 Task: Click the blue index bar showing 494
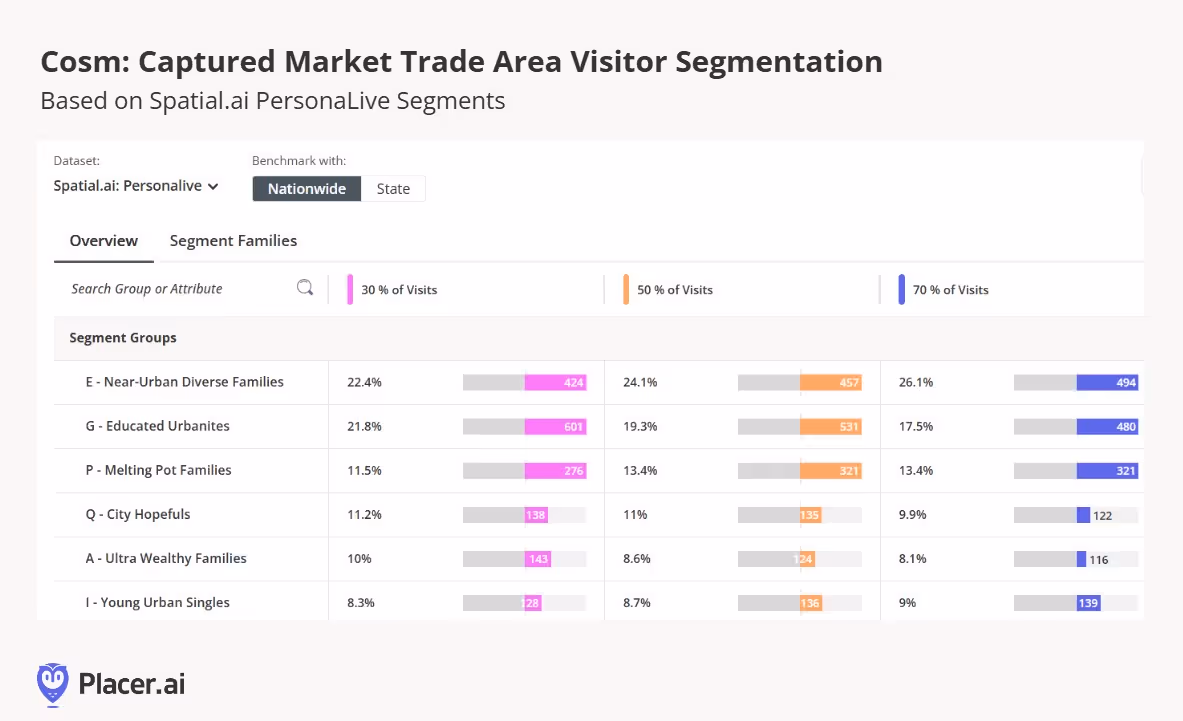coord(1108,382)
